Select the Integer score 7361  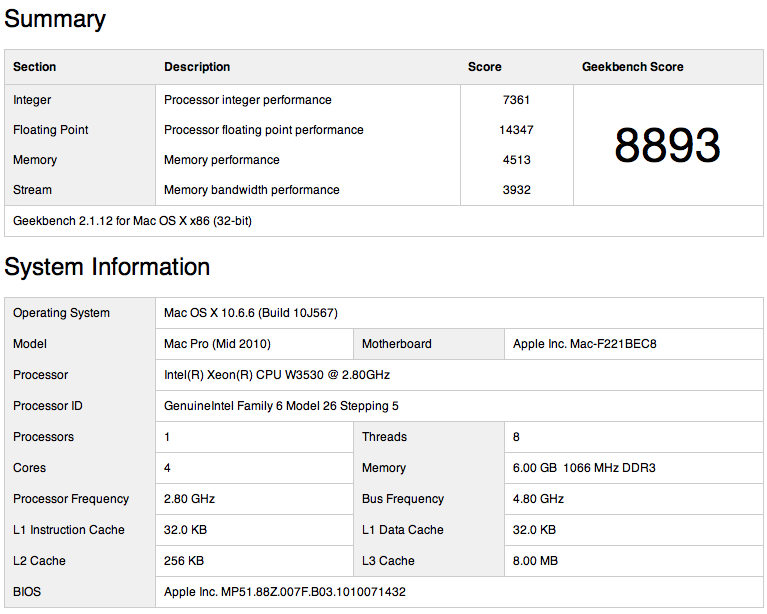point(516,100)
